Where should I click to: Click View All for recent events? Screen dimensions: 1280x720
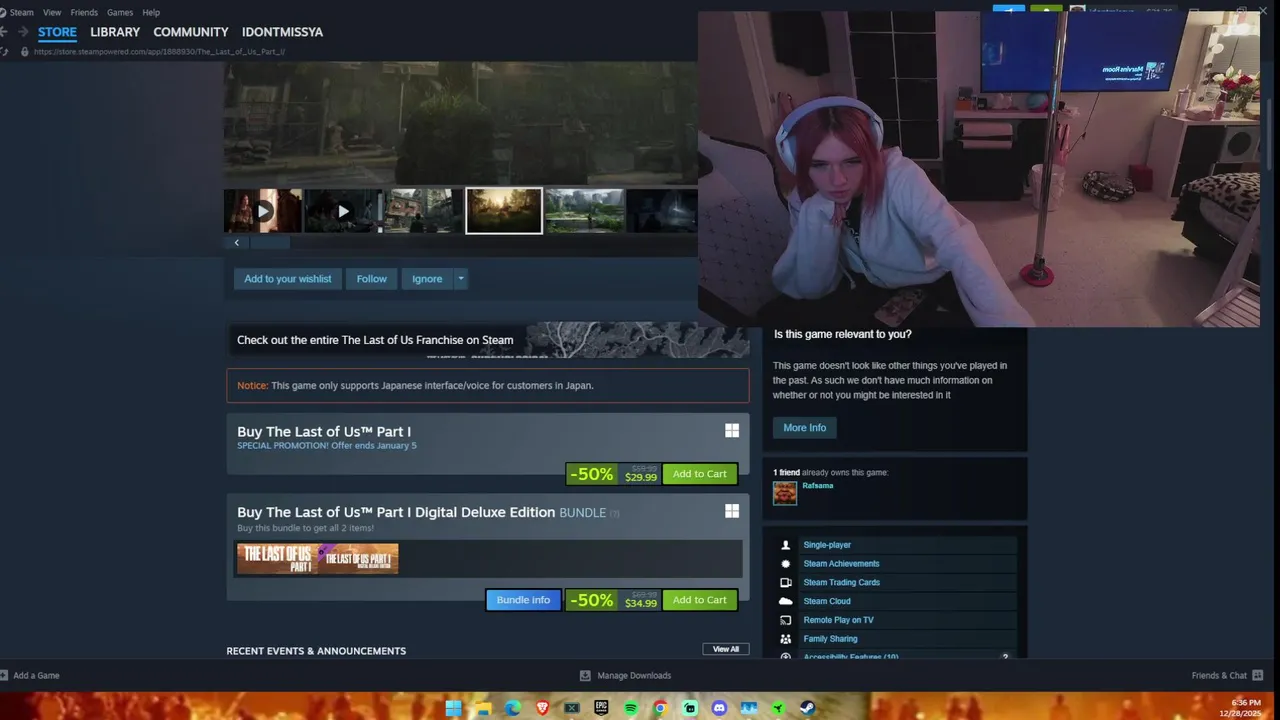coord(726,649)
